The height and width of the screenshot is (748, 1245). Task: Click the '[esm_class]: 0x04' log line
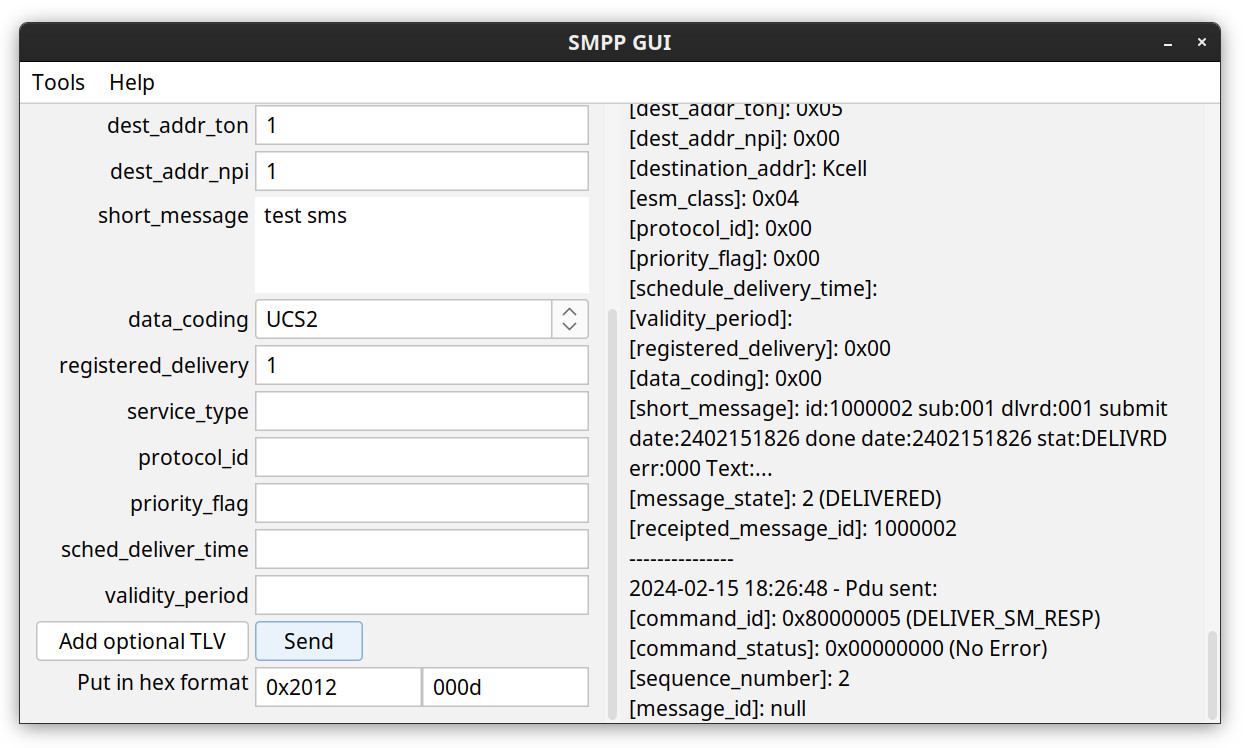point(714,198)
